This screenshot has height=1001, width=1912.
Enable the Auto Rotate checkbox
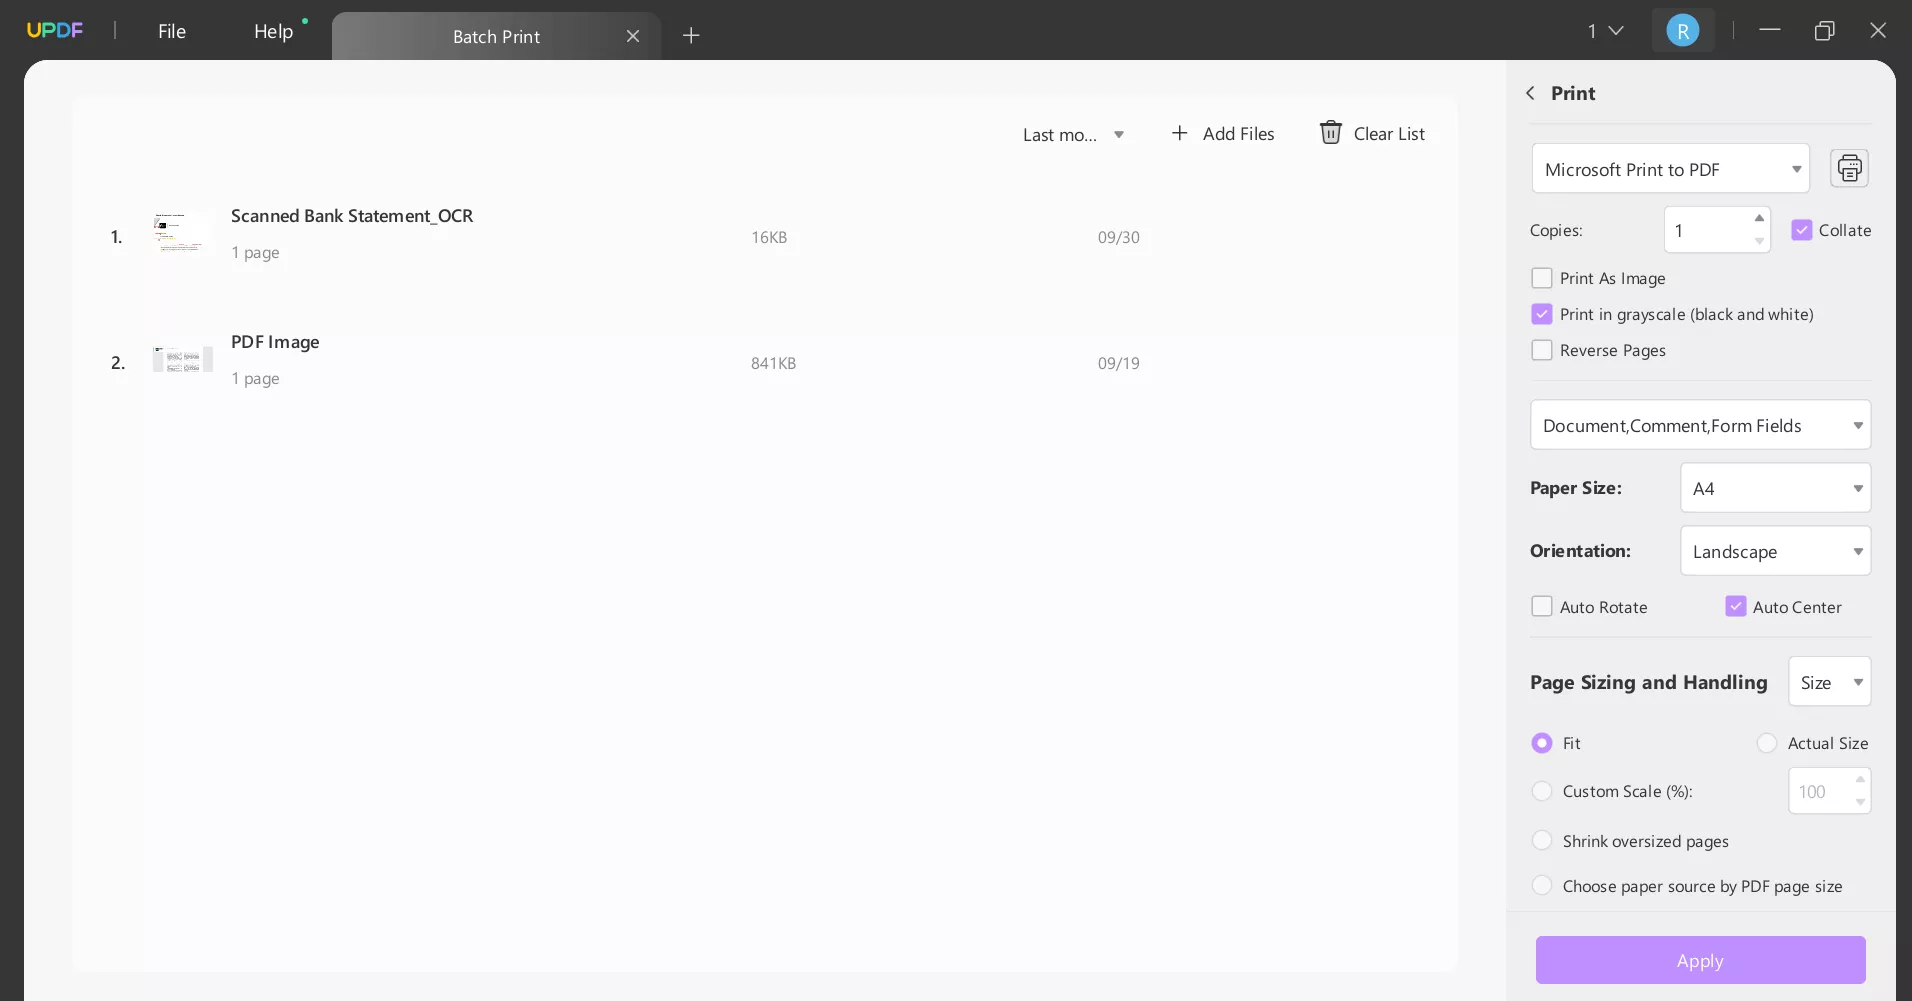(1542, 607)
